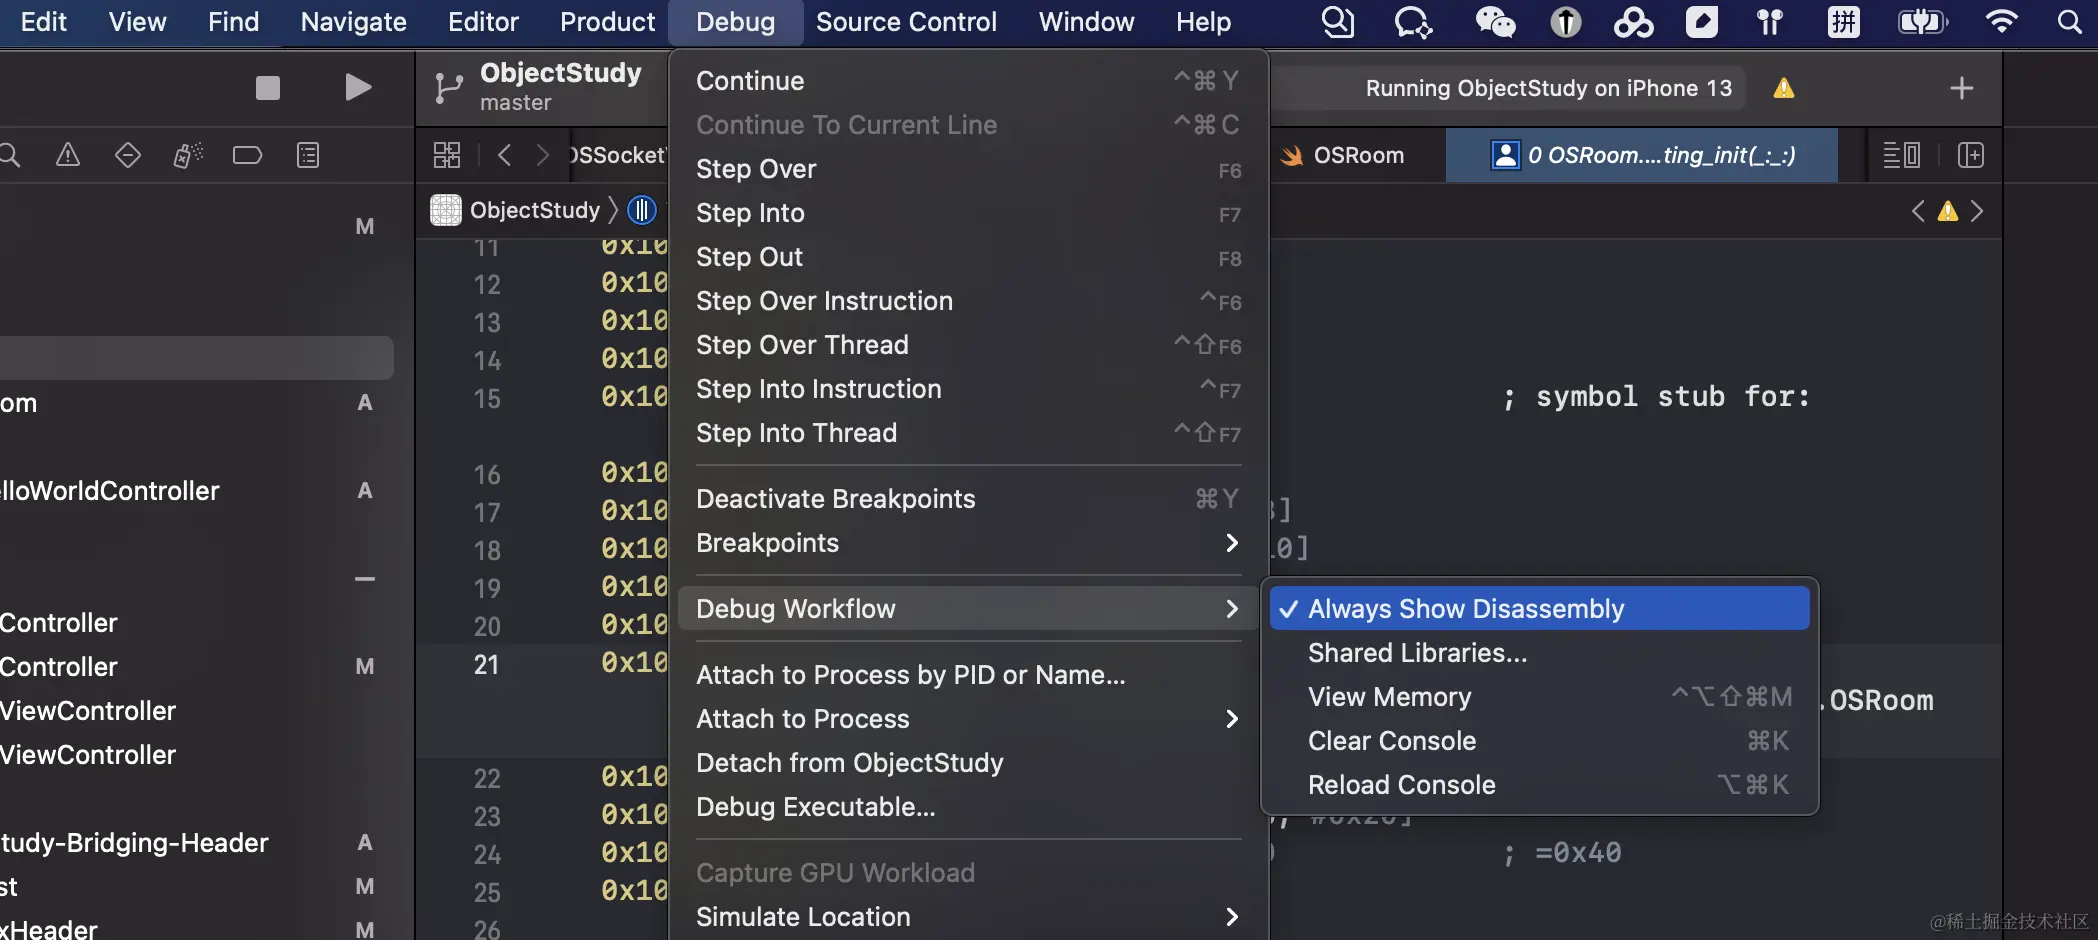Viewport: 2098px width, 940px height.
Task: Open the Product menu
Action: 607,22
